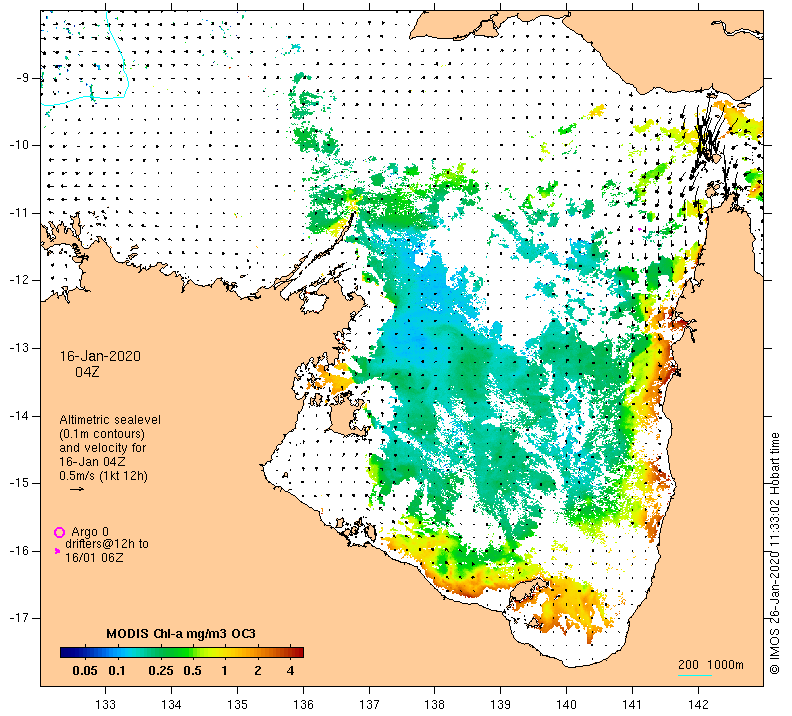Click the 142 longitude axis label
This screenshot has width=792, height=716.
pos(698,704)
